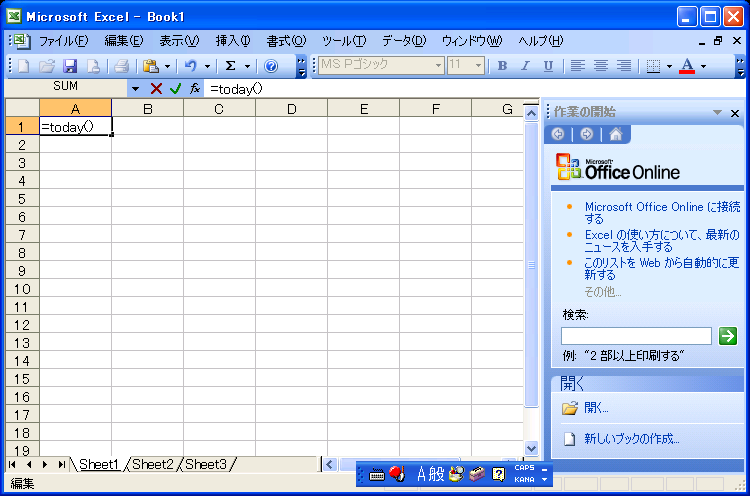
Task: Close the 作業の開始 task pane
Action: (735, 113)
